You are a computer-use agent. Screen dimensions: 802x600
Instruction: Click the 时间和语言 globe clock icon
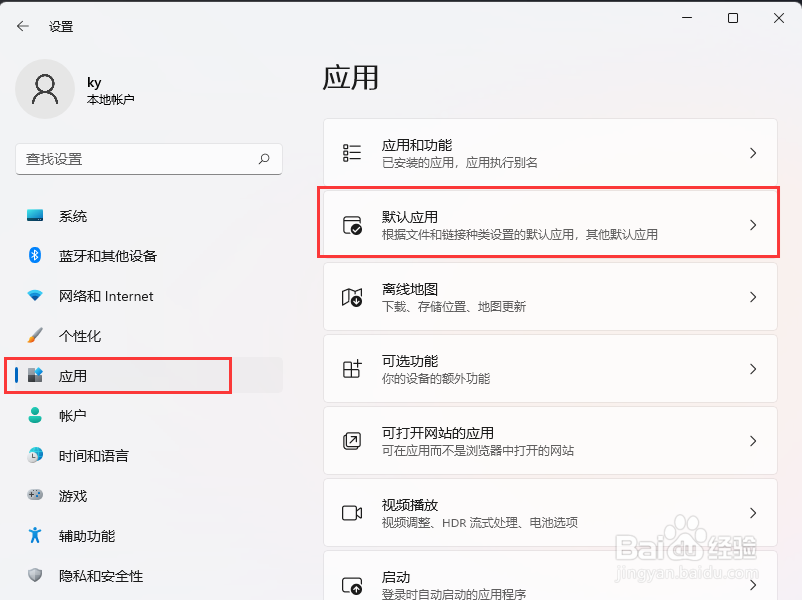35,455
